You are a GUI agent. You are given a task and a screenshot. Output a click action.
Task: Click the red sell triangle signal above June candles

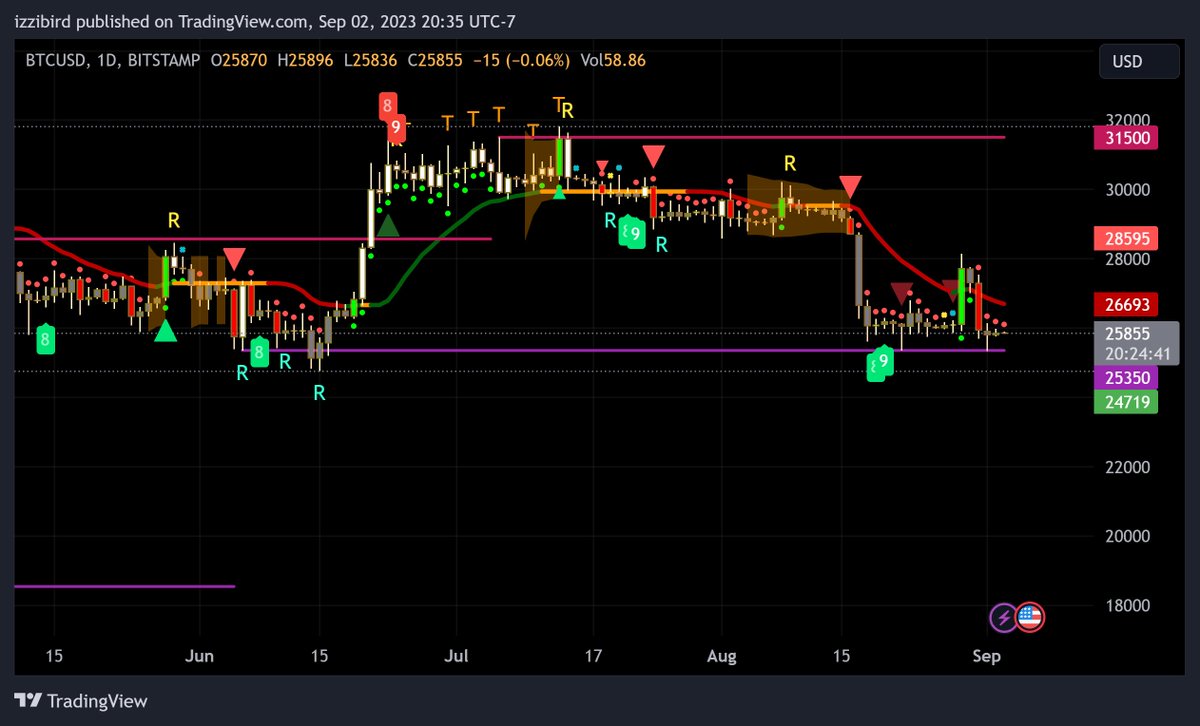[233, 258]
